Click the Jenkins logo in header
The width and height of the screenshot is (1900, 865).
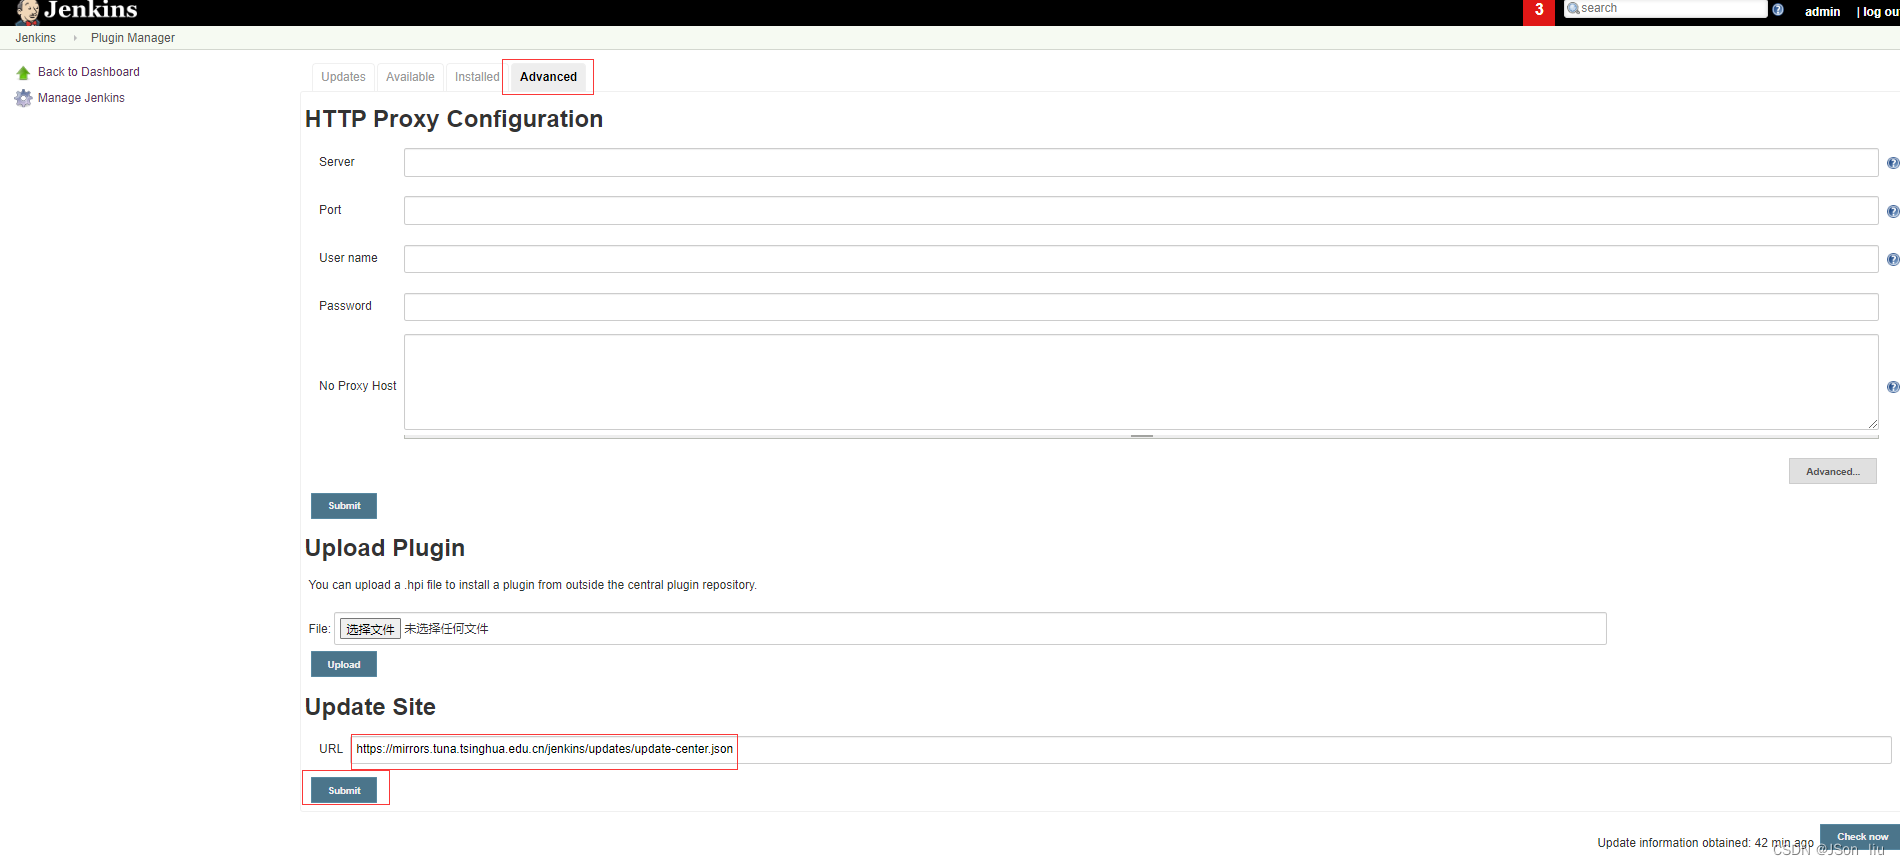[x=78, y=11]
